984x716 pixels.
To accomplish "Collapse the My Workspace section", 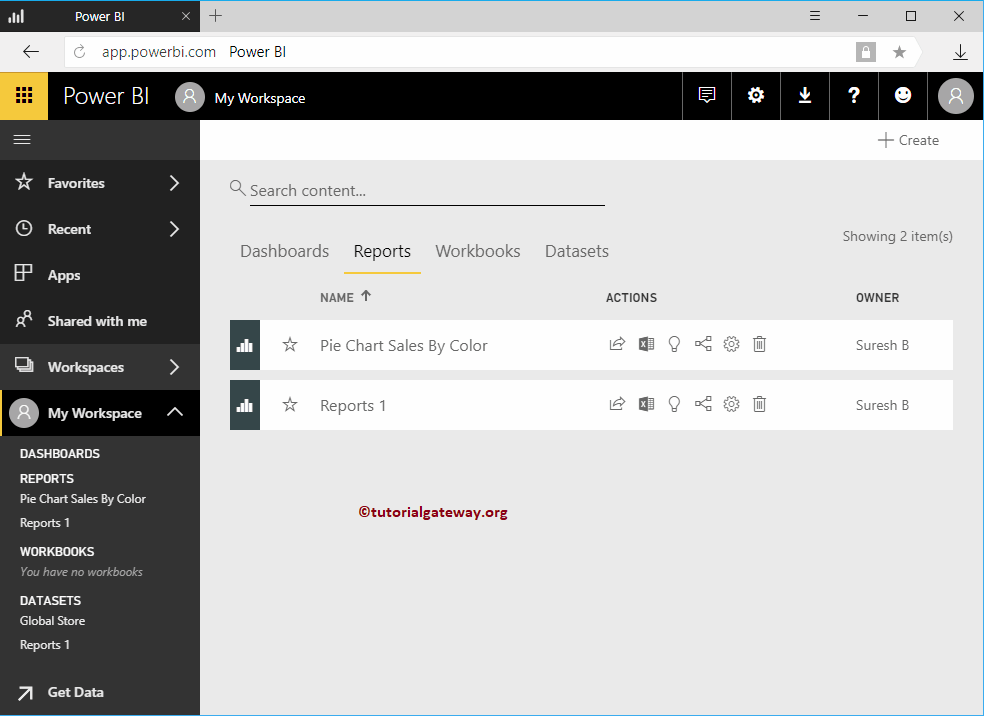I will [175, 412].
